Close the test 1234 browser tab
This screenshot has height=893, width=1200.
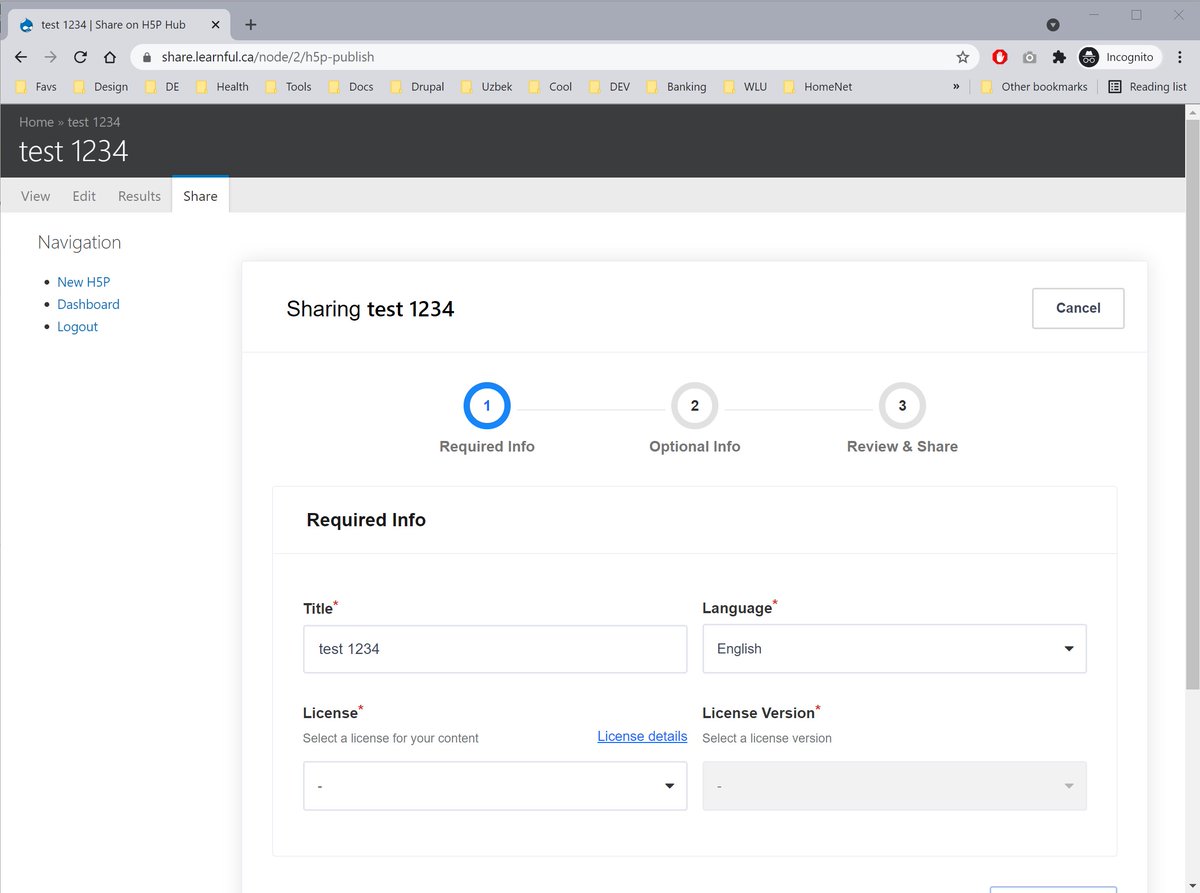(215, 24)
